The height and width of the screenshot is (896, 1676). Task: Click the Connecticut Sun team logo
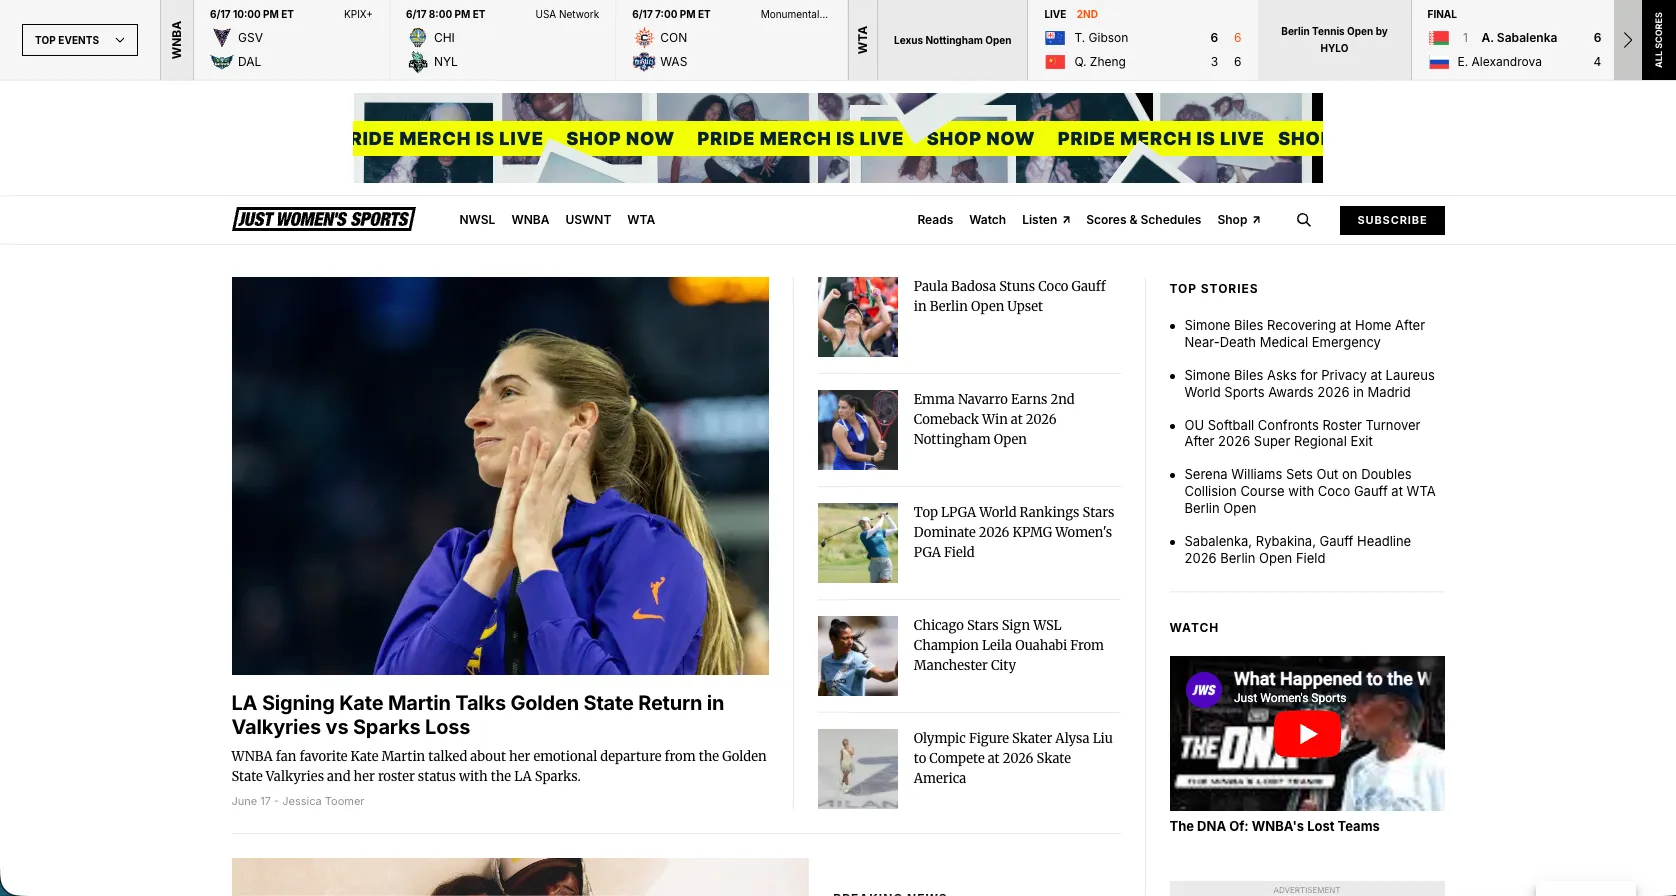[x=644, y=38]
